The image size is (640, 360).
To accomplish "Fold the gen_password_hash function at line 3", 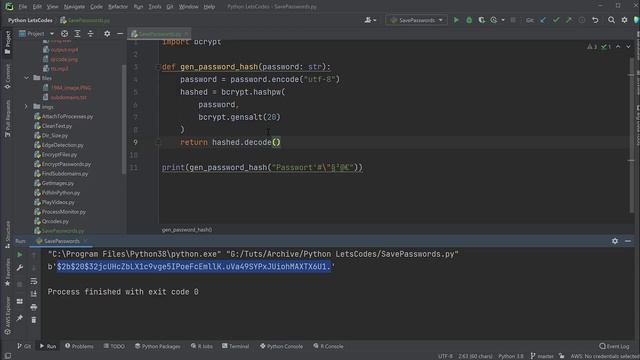I will (158, 67).
